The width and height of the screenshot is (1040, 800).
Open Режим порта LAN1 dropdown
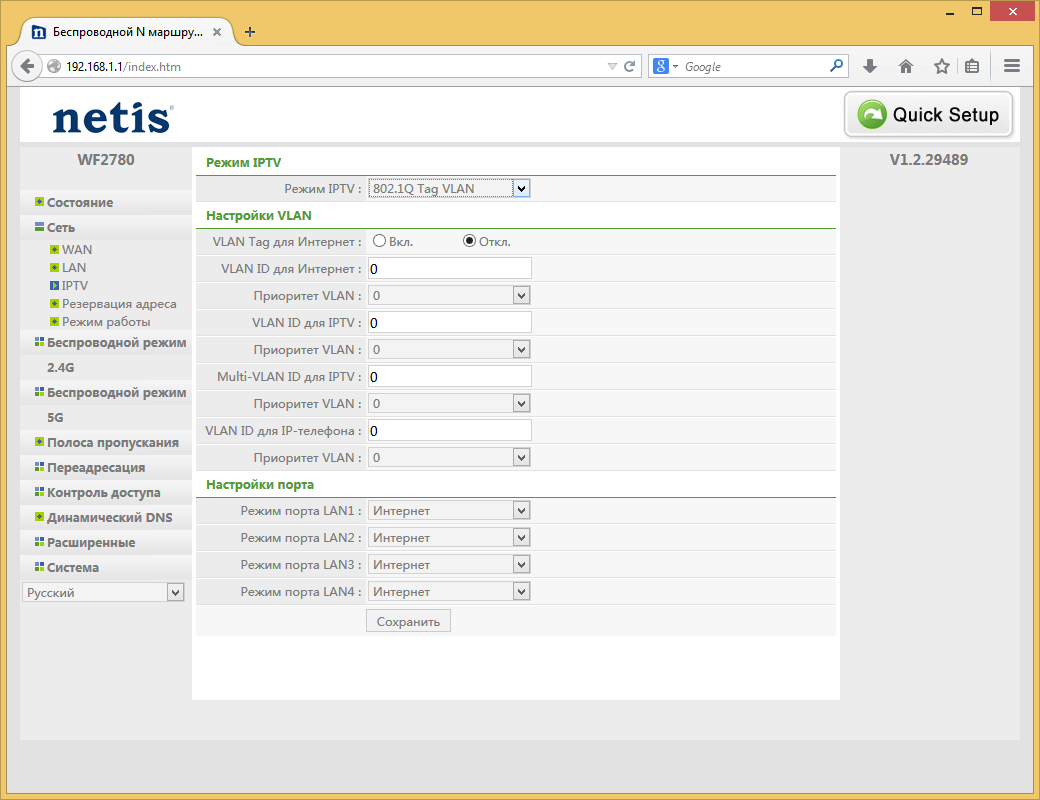(449, 511)
